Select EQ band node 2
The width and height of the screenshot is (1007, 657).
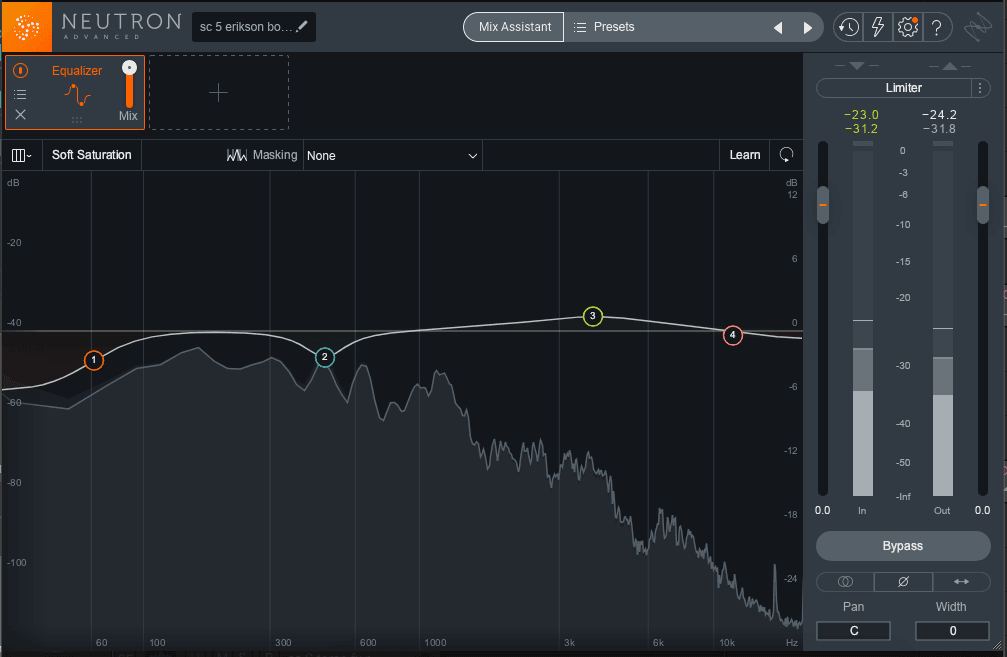(325, 357)
